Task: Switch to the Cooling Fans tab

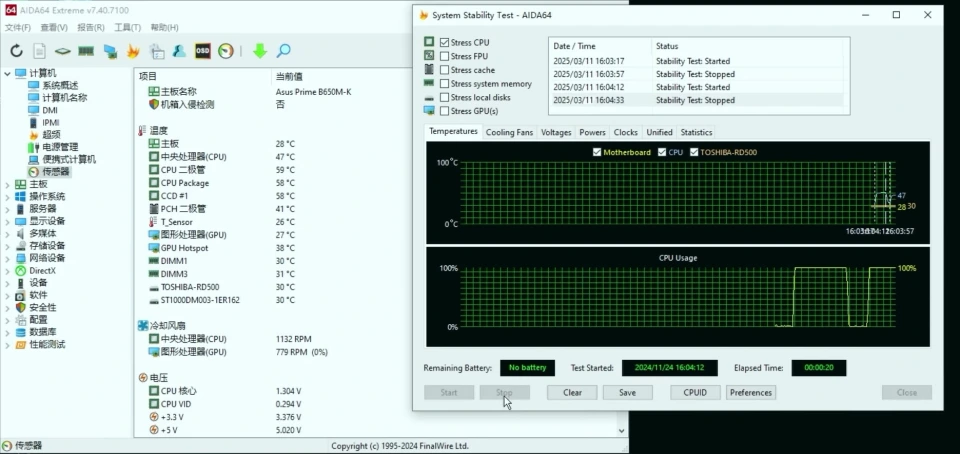Action: pyautogui.click(x=509, y=132)
